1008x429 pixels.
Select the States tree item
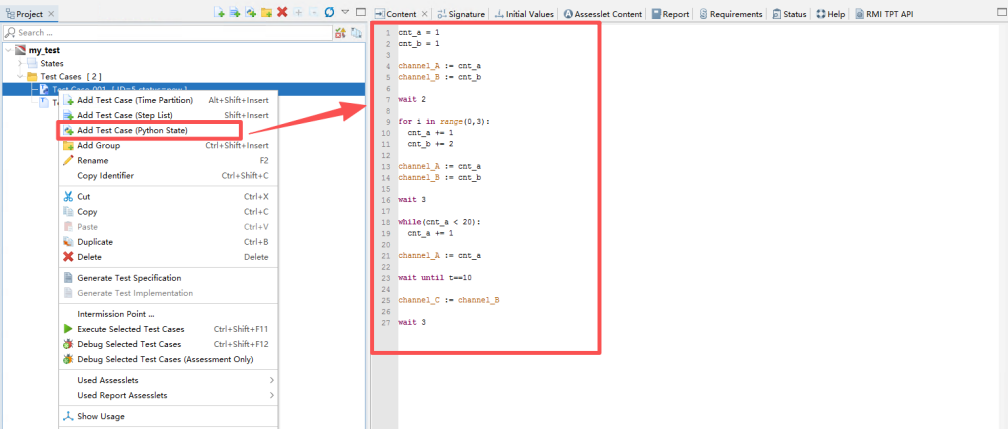(x=51, y=64)
